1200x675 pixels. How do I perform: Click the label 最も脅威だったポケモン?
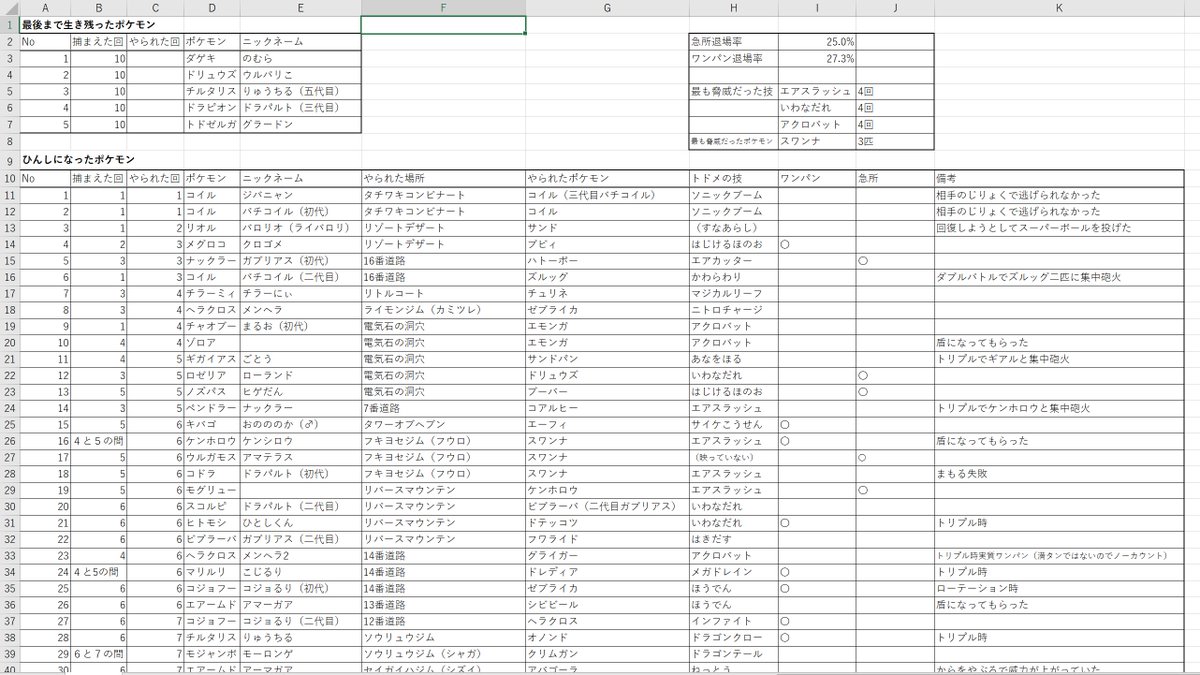point(733,142)
